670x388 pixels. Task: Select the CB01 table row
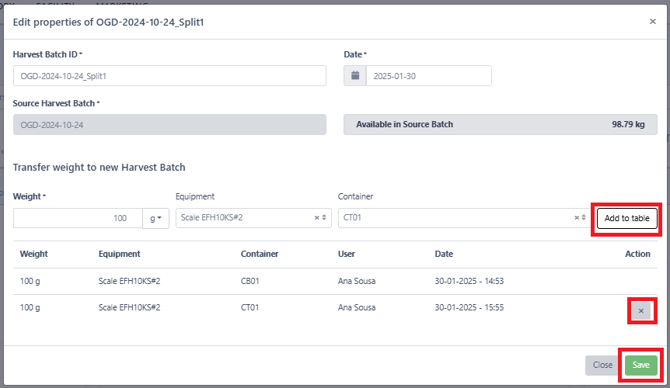pos(335,281)
